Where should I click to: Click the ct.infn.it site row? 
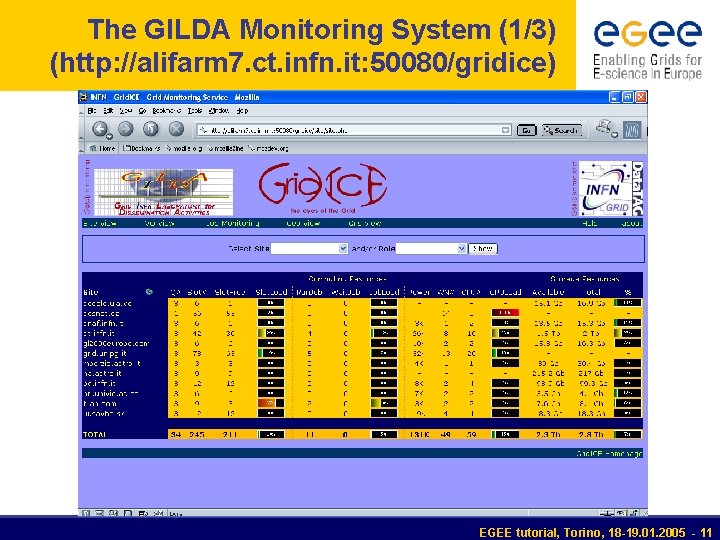point(362,333)
